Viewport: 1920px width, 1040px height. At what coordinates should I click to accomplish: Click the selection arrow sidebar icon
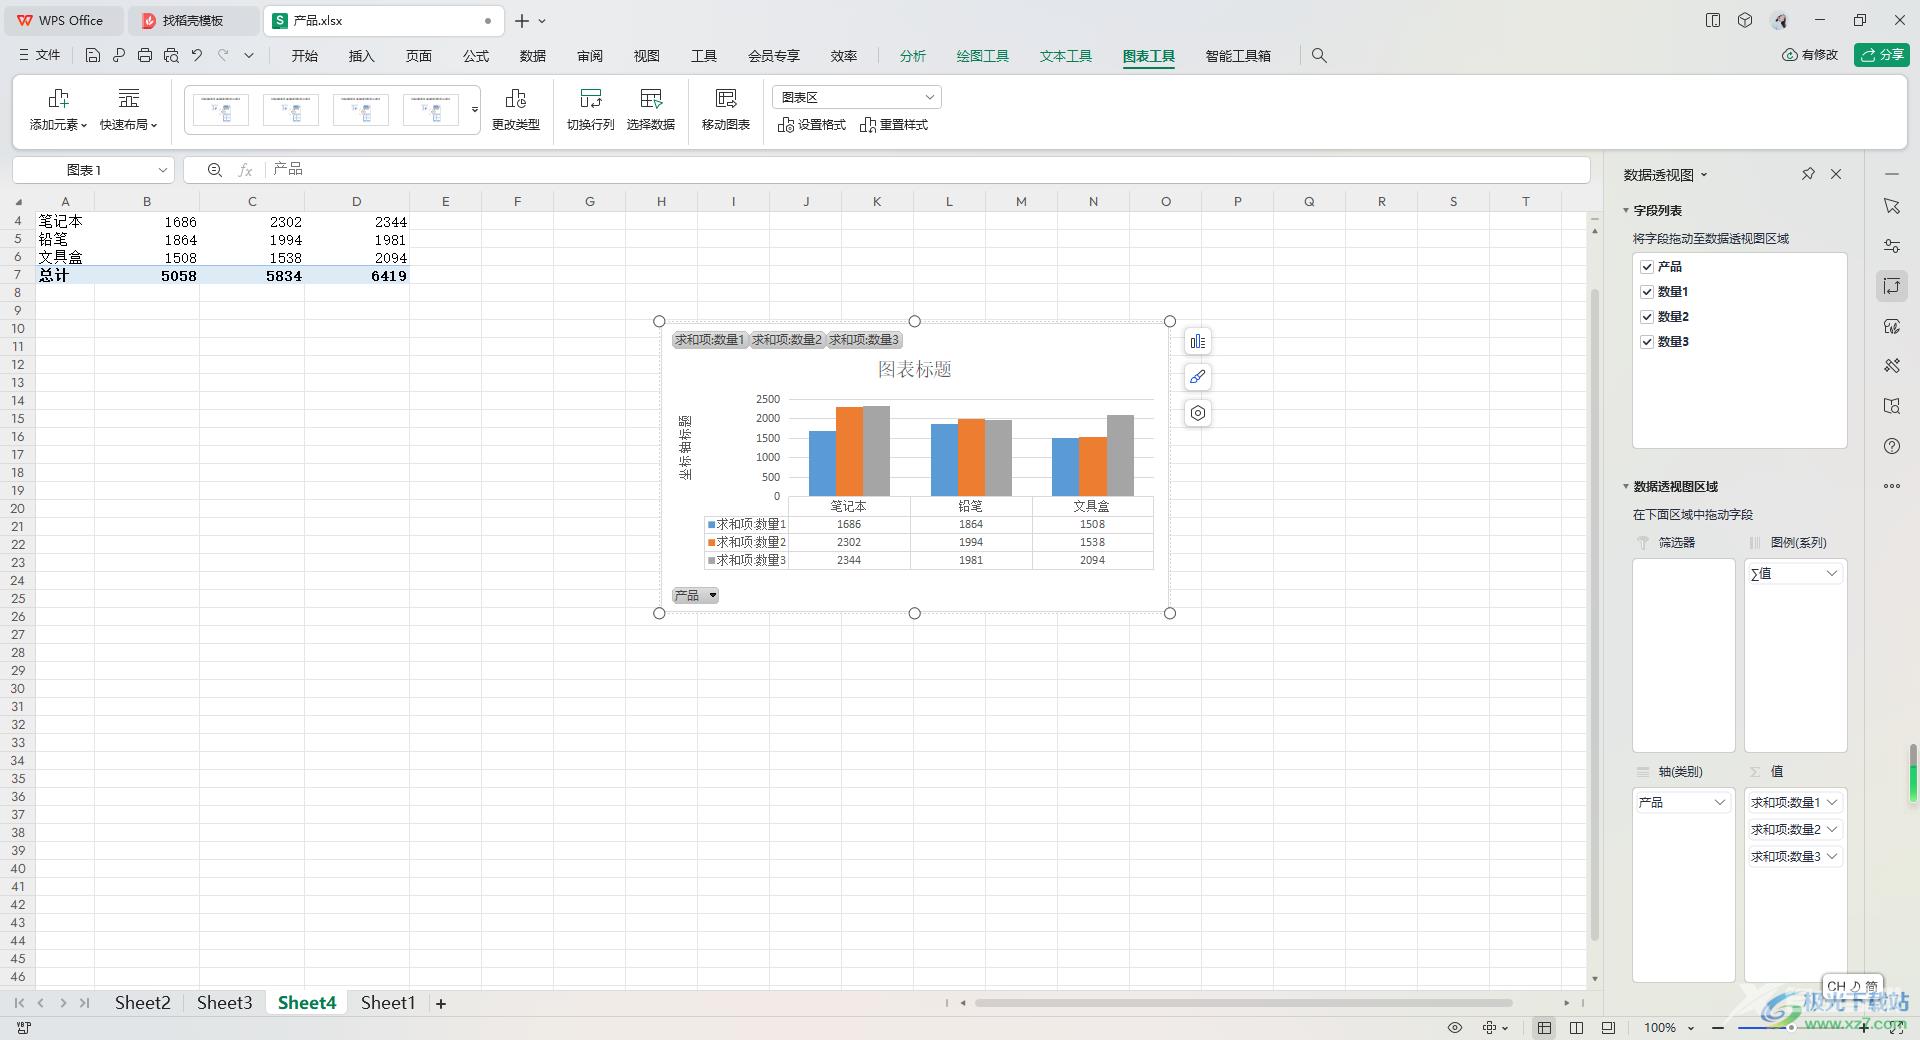click(1892, 206)
